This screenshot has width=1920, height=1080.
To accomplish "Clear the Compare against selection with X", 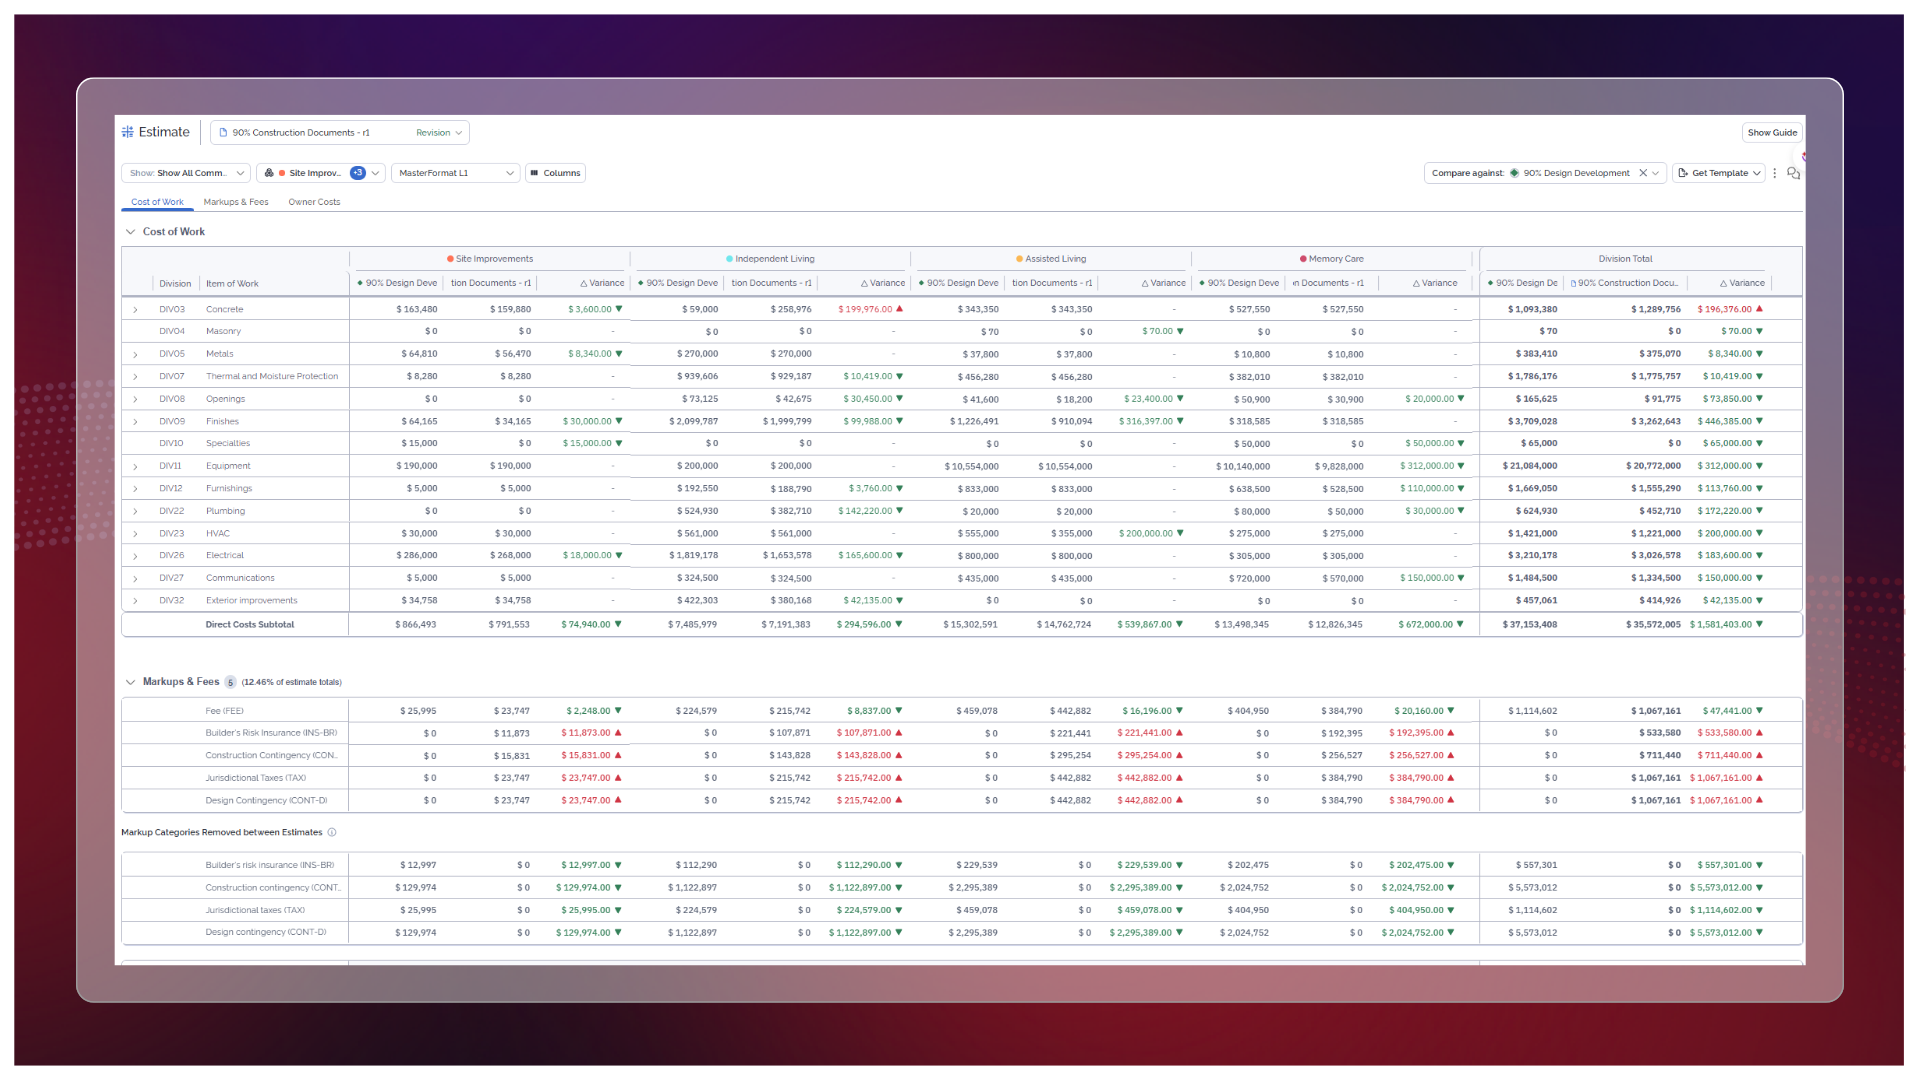I will (1642, 173).
